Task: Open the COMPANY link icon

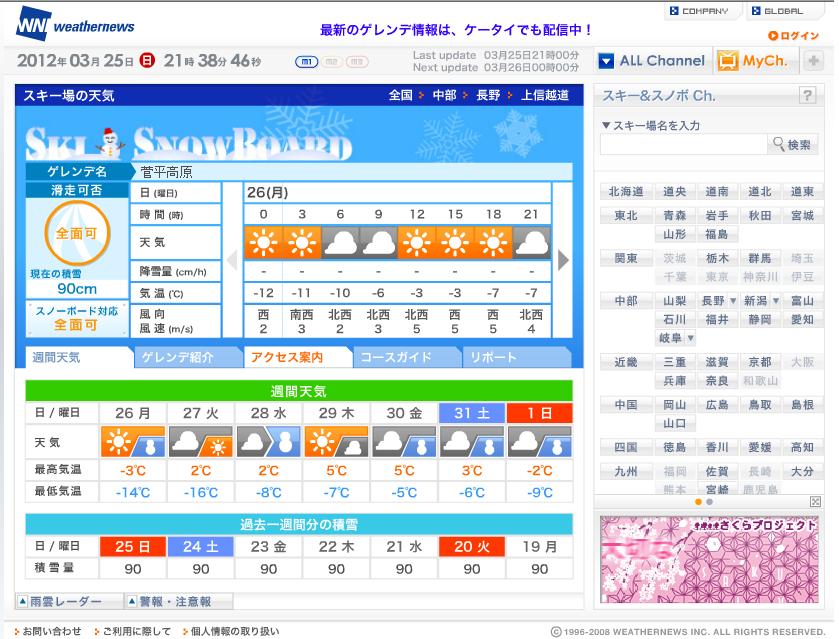Action: 674,11
